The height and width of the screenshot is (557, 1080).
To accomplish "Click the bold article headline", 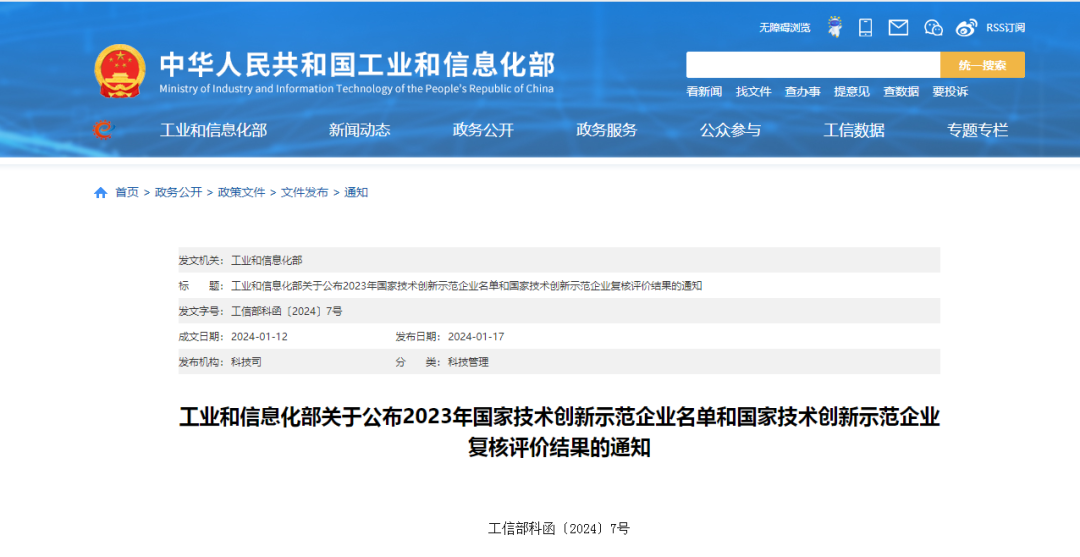I will pos(559,432).
